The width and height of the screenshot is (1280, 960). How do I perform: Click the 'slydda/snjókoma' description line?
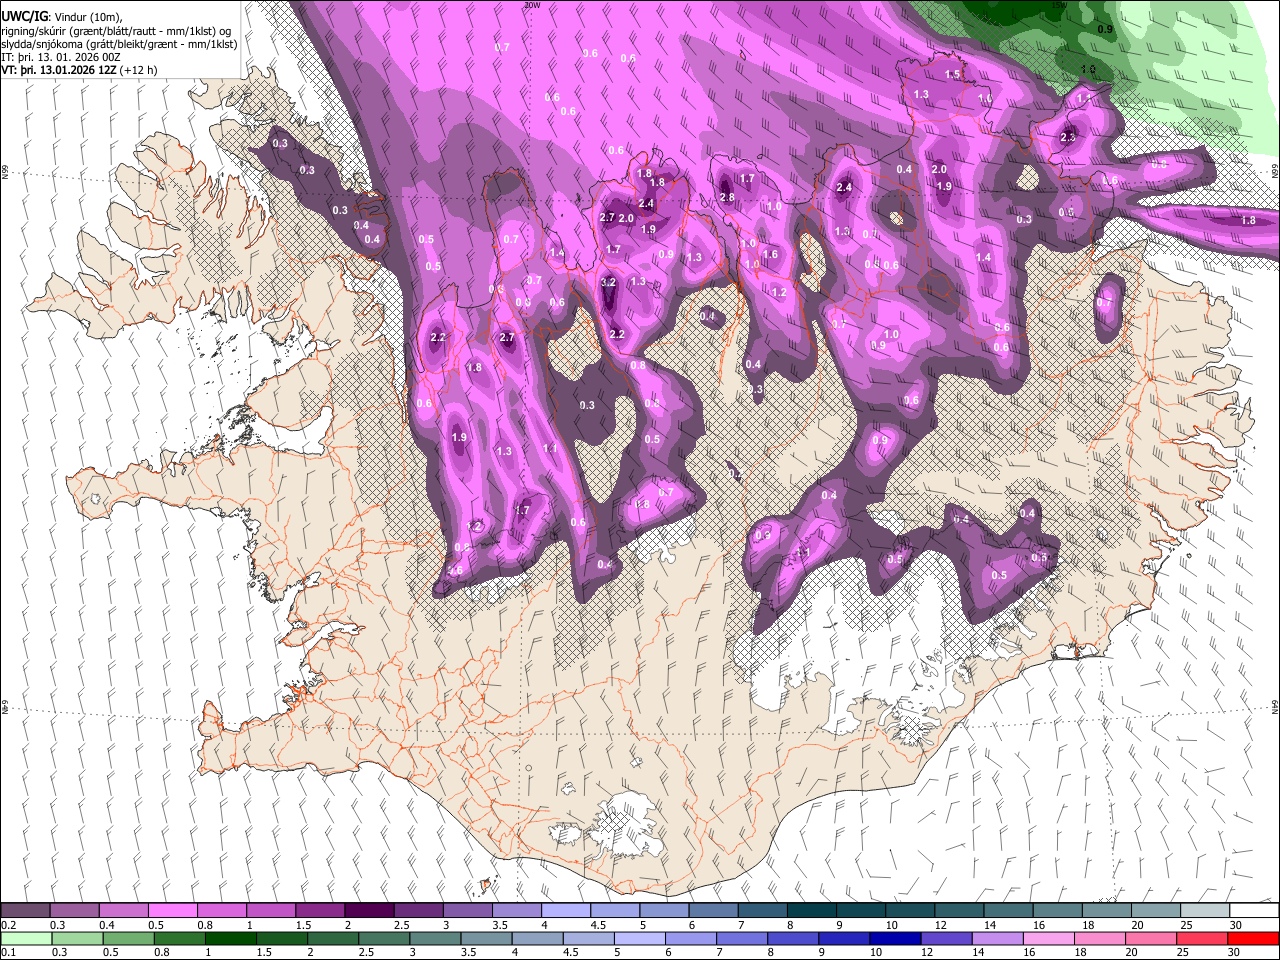pyautogui.click(x=119, y=44)
